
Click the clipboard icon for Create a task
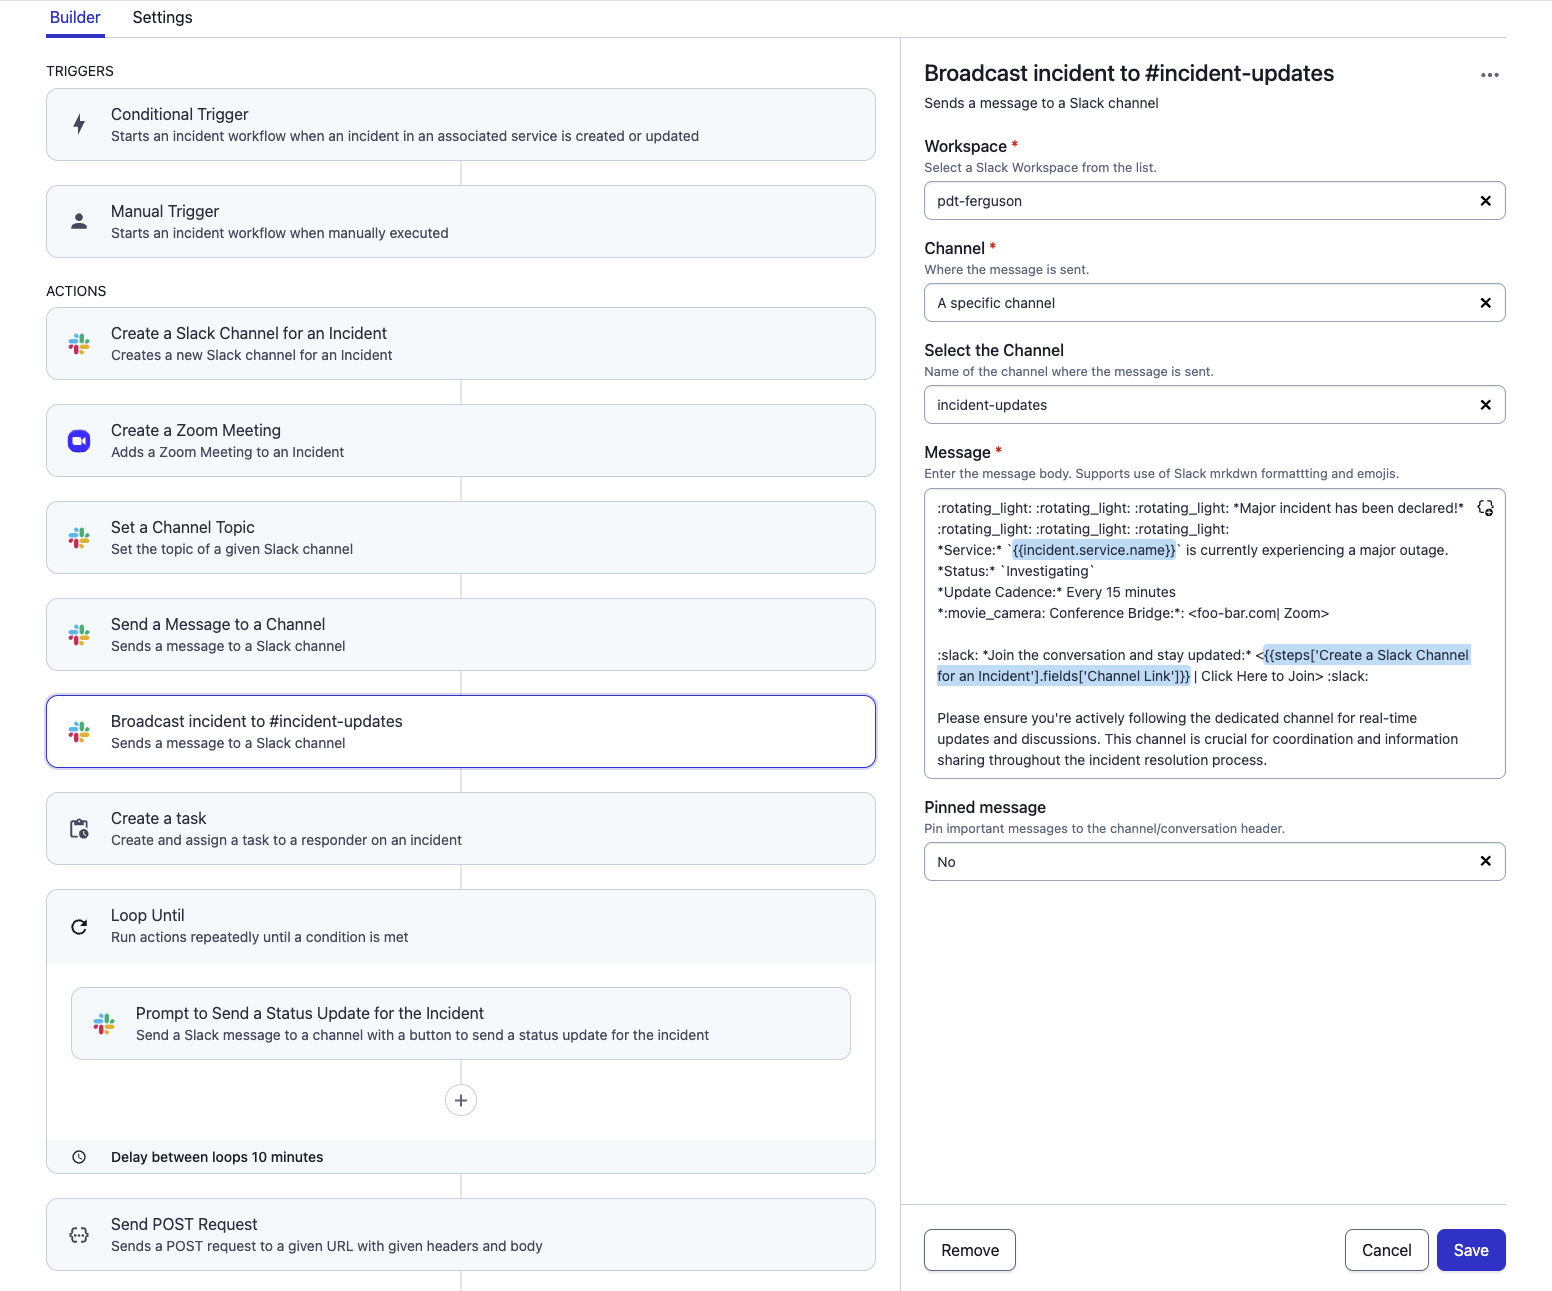point(79,829)
